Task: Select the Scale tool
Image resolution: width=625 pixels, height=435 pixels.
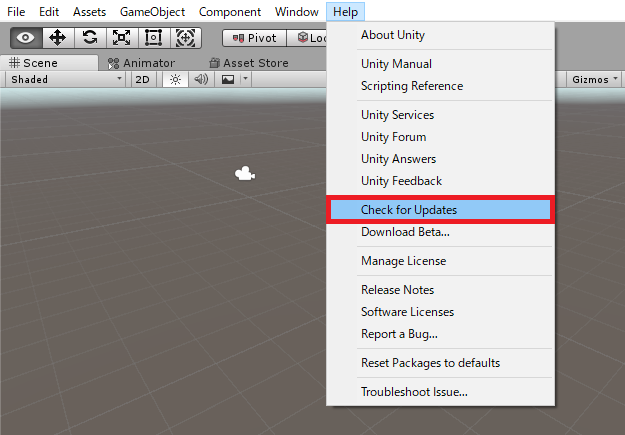Action: coord(122,38)
